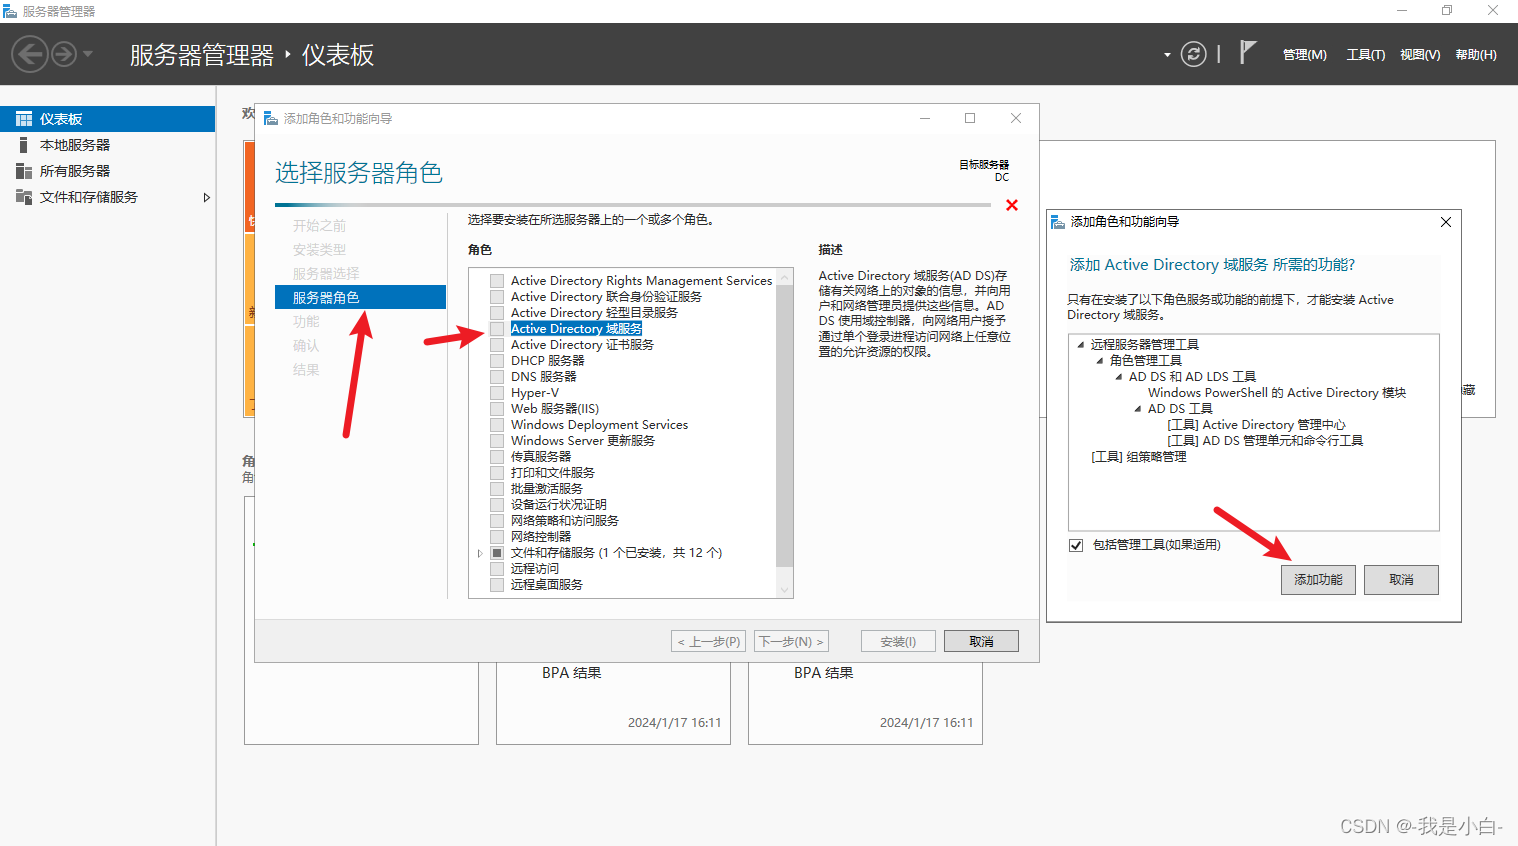Viewport: 1518px width, 846px height.
Task: Click 所有服务器 in left navigation
Action: pyautogui.click(x=108, y=171)
